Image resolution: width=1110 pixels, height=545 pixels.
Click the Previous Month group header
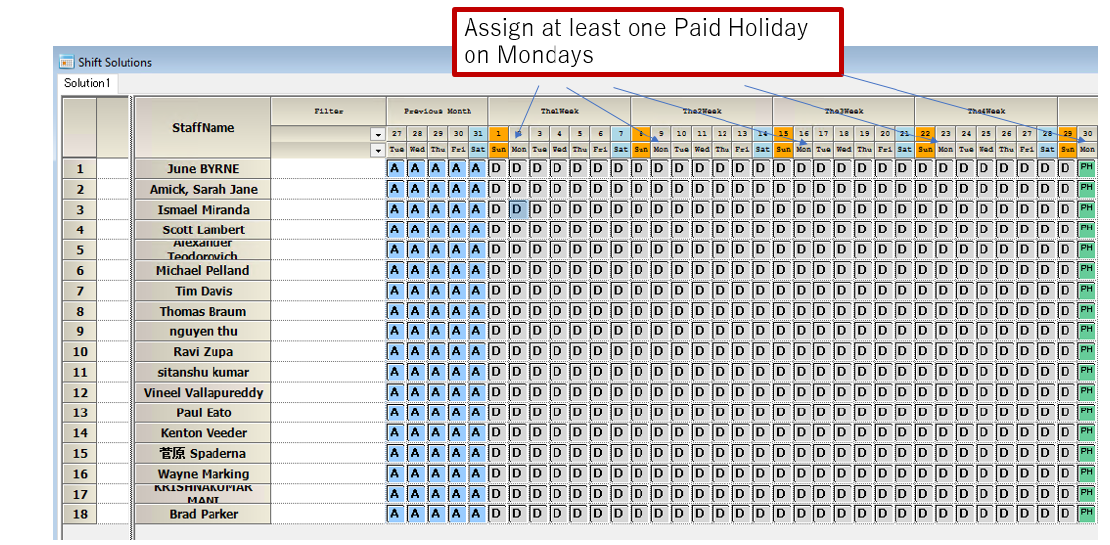(x=437, y=111)
